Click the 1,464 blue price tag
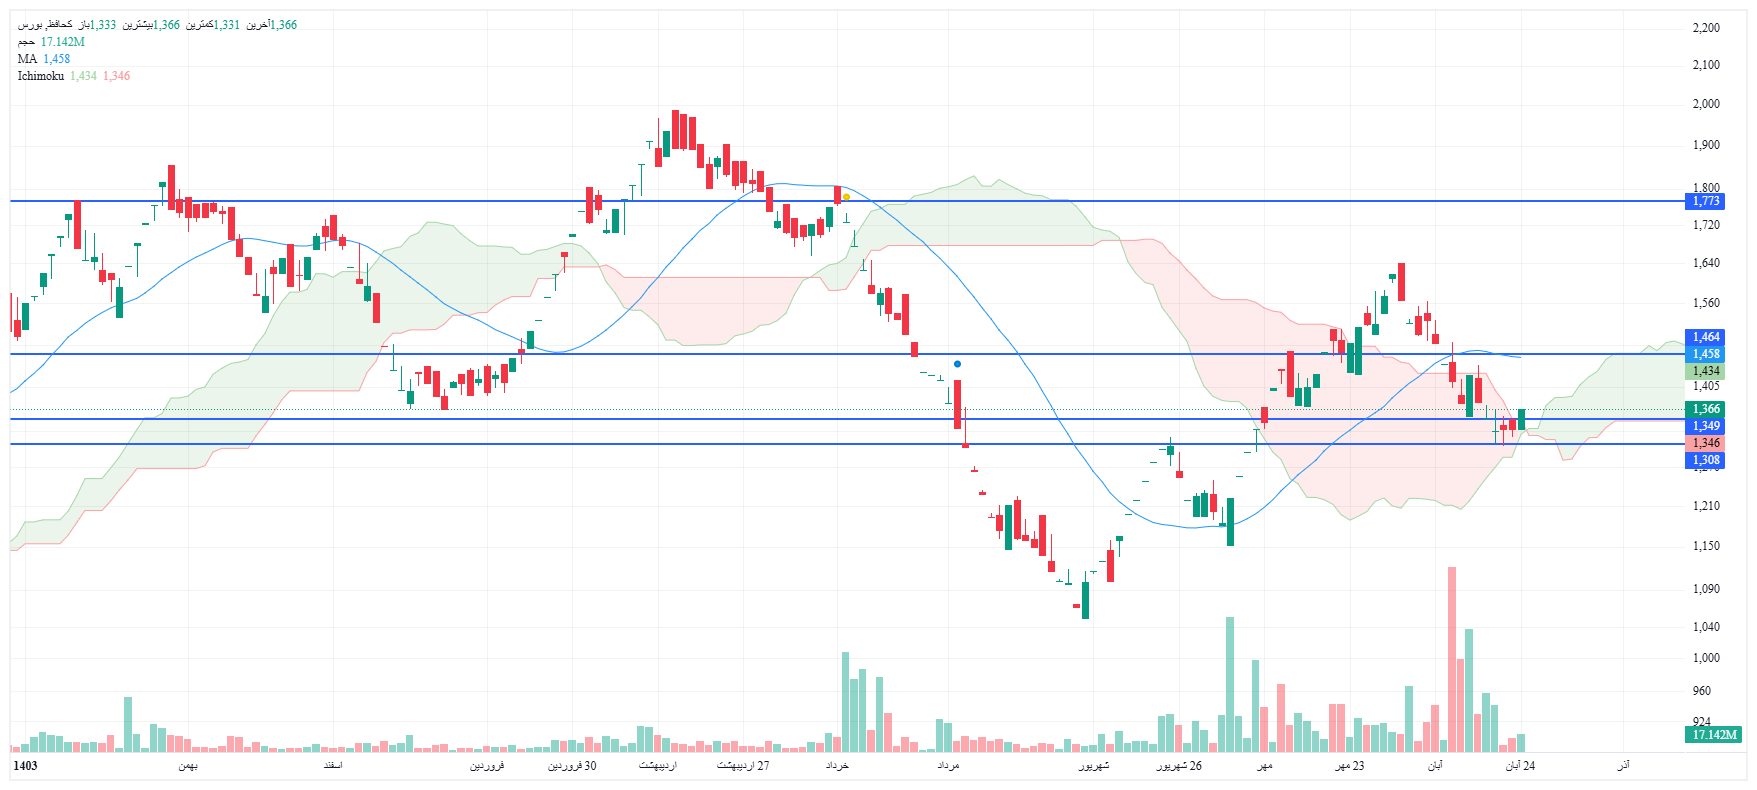1757x790 pixels. coord(1705,337)
